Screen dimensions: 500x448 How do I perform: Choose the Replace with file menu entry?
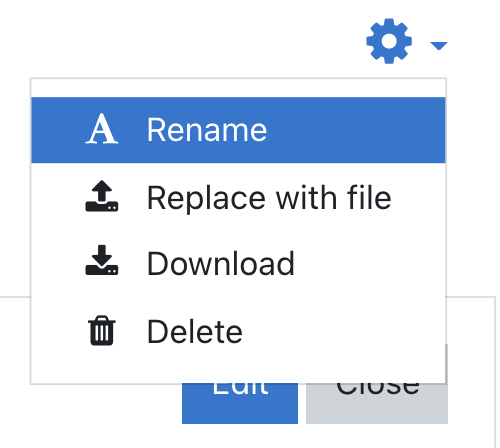click(238, 198)
